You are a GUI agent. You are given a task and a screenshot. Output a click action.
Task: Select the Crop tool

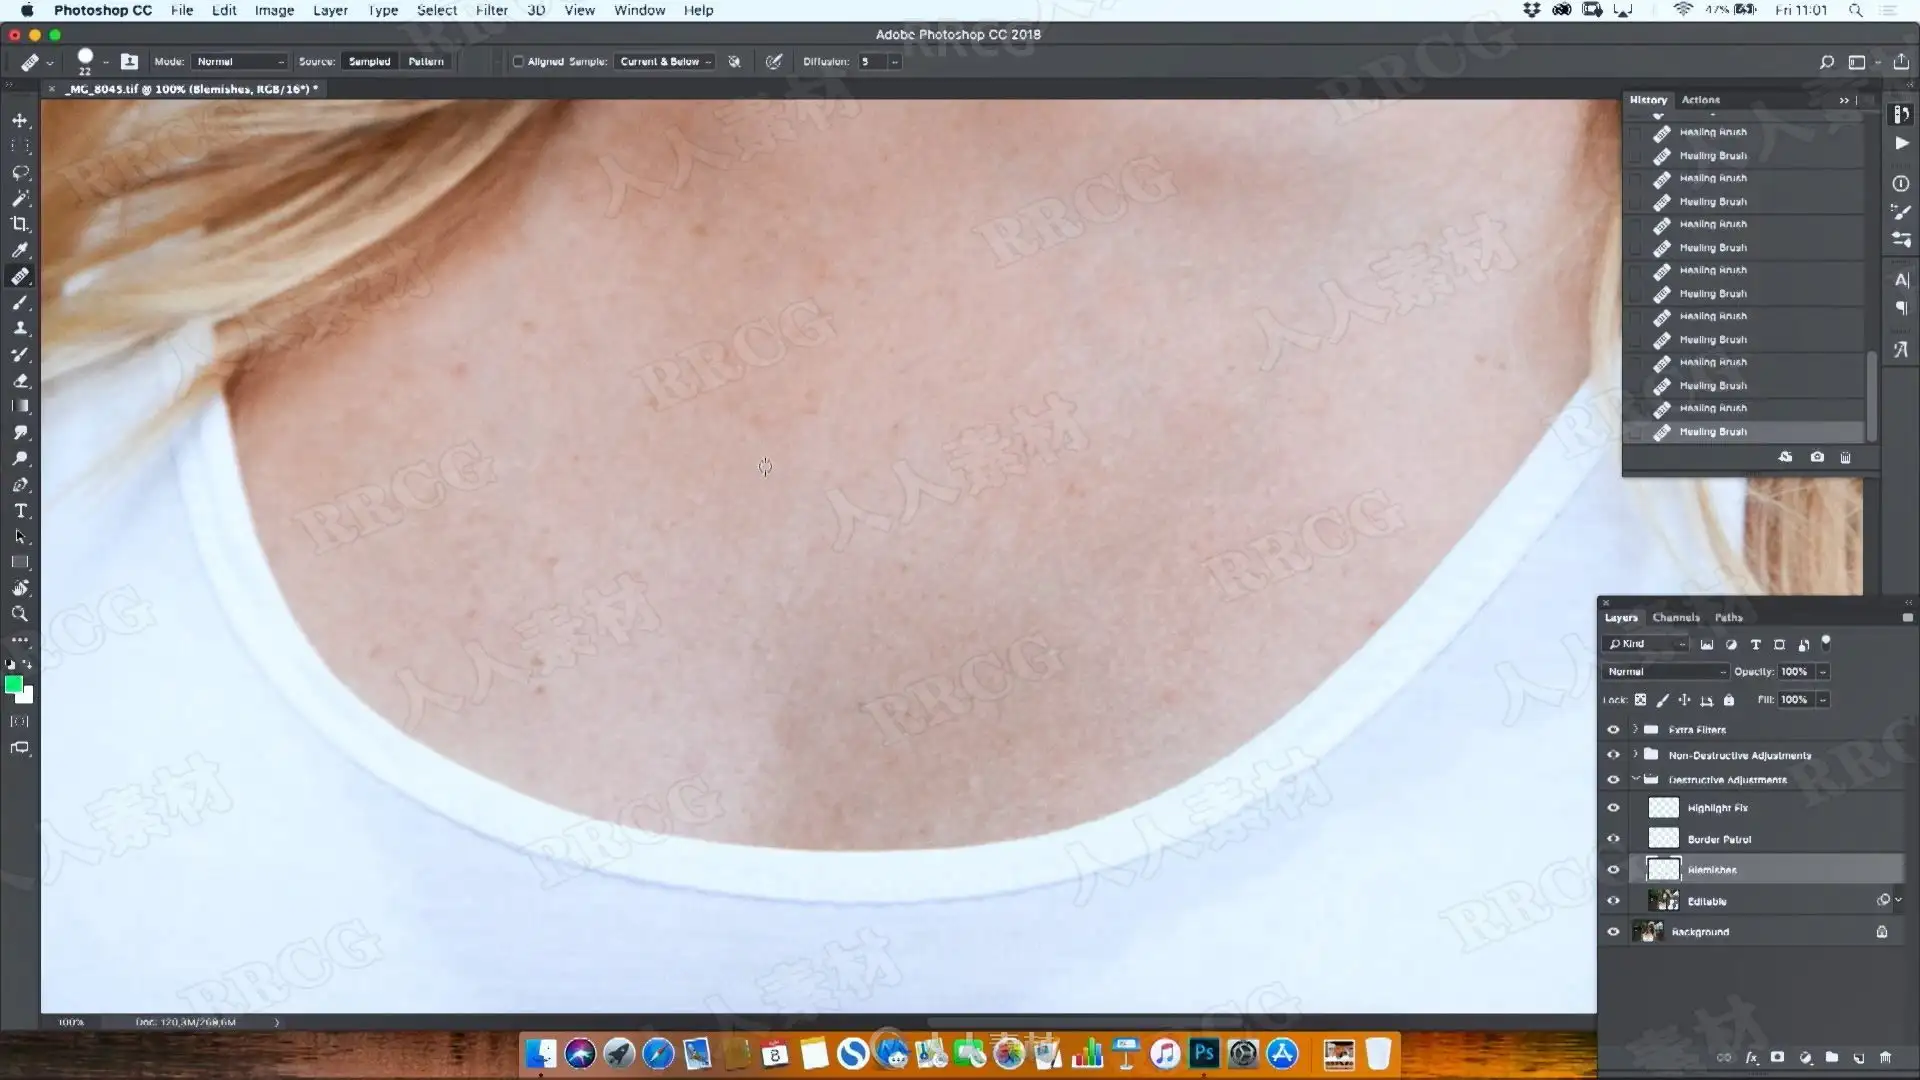pyautogui.click(x=20, y=224)
